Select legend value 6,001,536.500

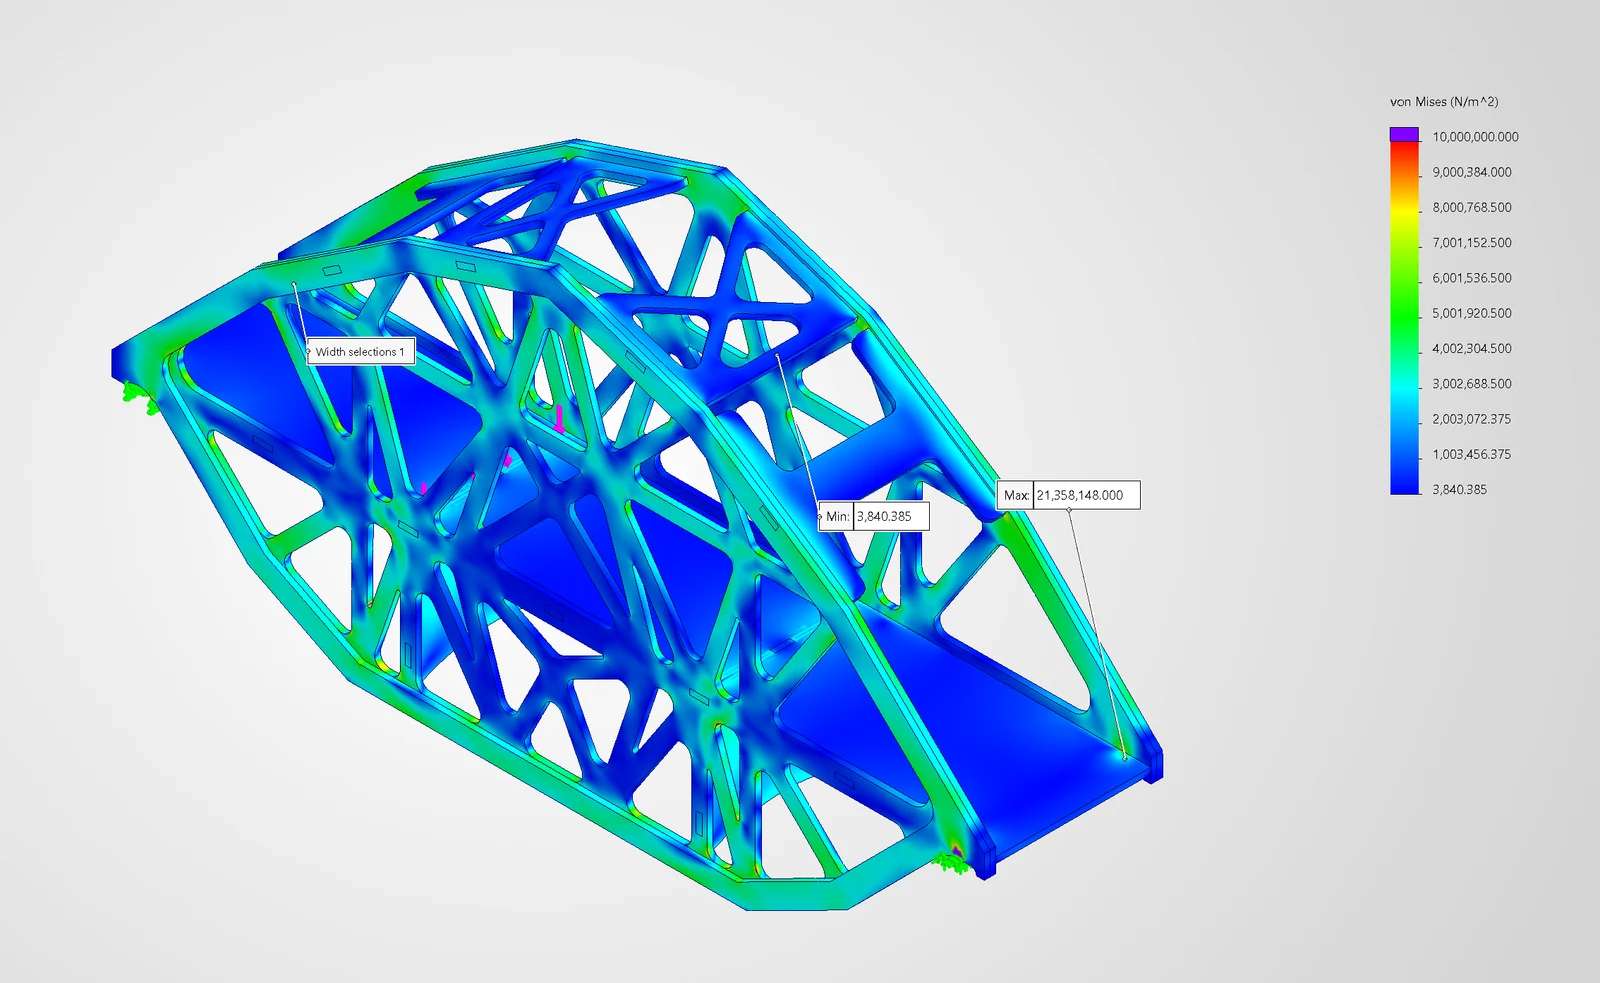[1472, 278]
